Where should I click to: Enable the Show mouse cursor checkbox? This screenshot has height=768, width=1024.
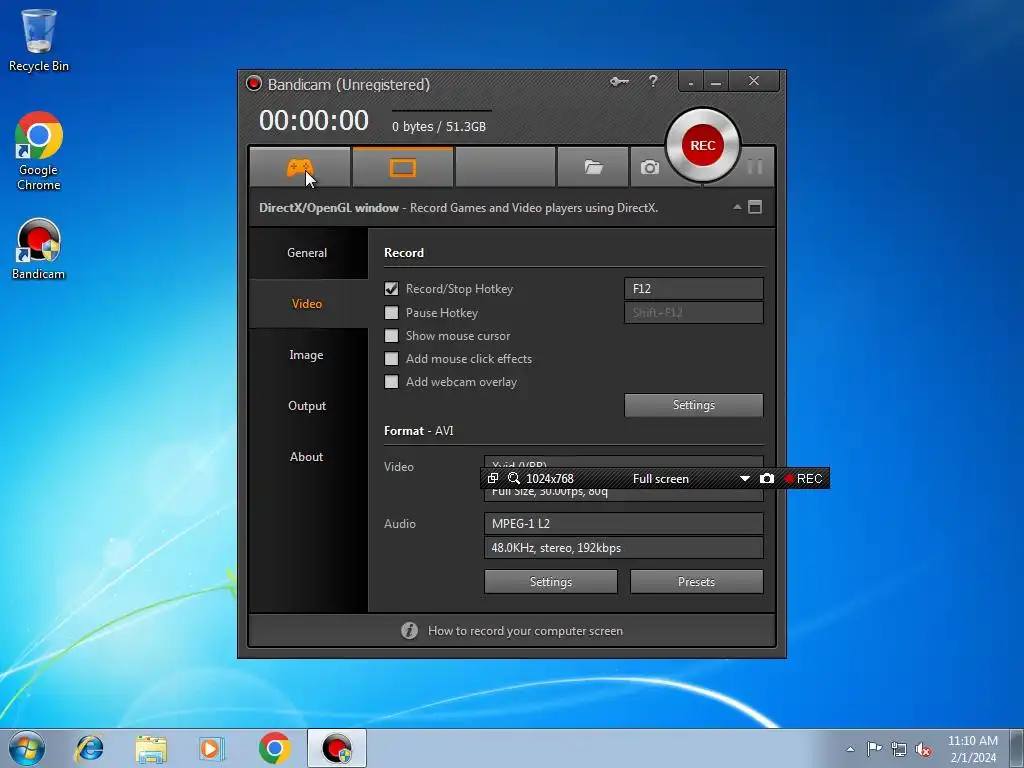(391, 336)
